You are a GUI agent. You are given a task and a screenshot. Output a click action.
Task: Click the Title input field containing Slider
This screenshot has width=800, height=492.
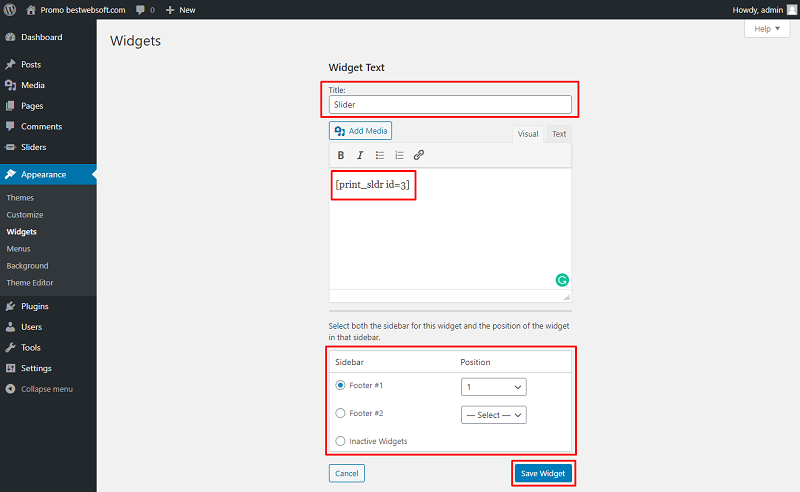point(450,105)
